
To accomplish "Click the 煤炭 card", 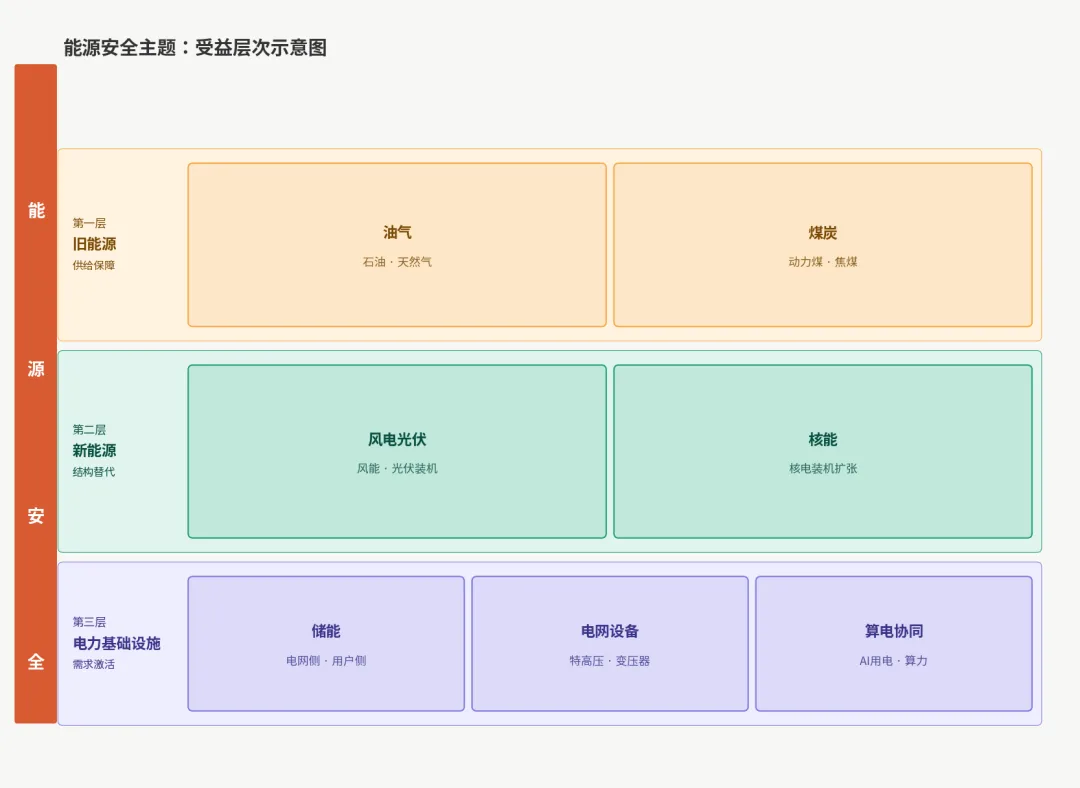I will (822, 243).
